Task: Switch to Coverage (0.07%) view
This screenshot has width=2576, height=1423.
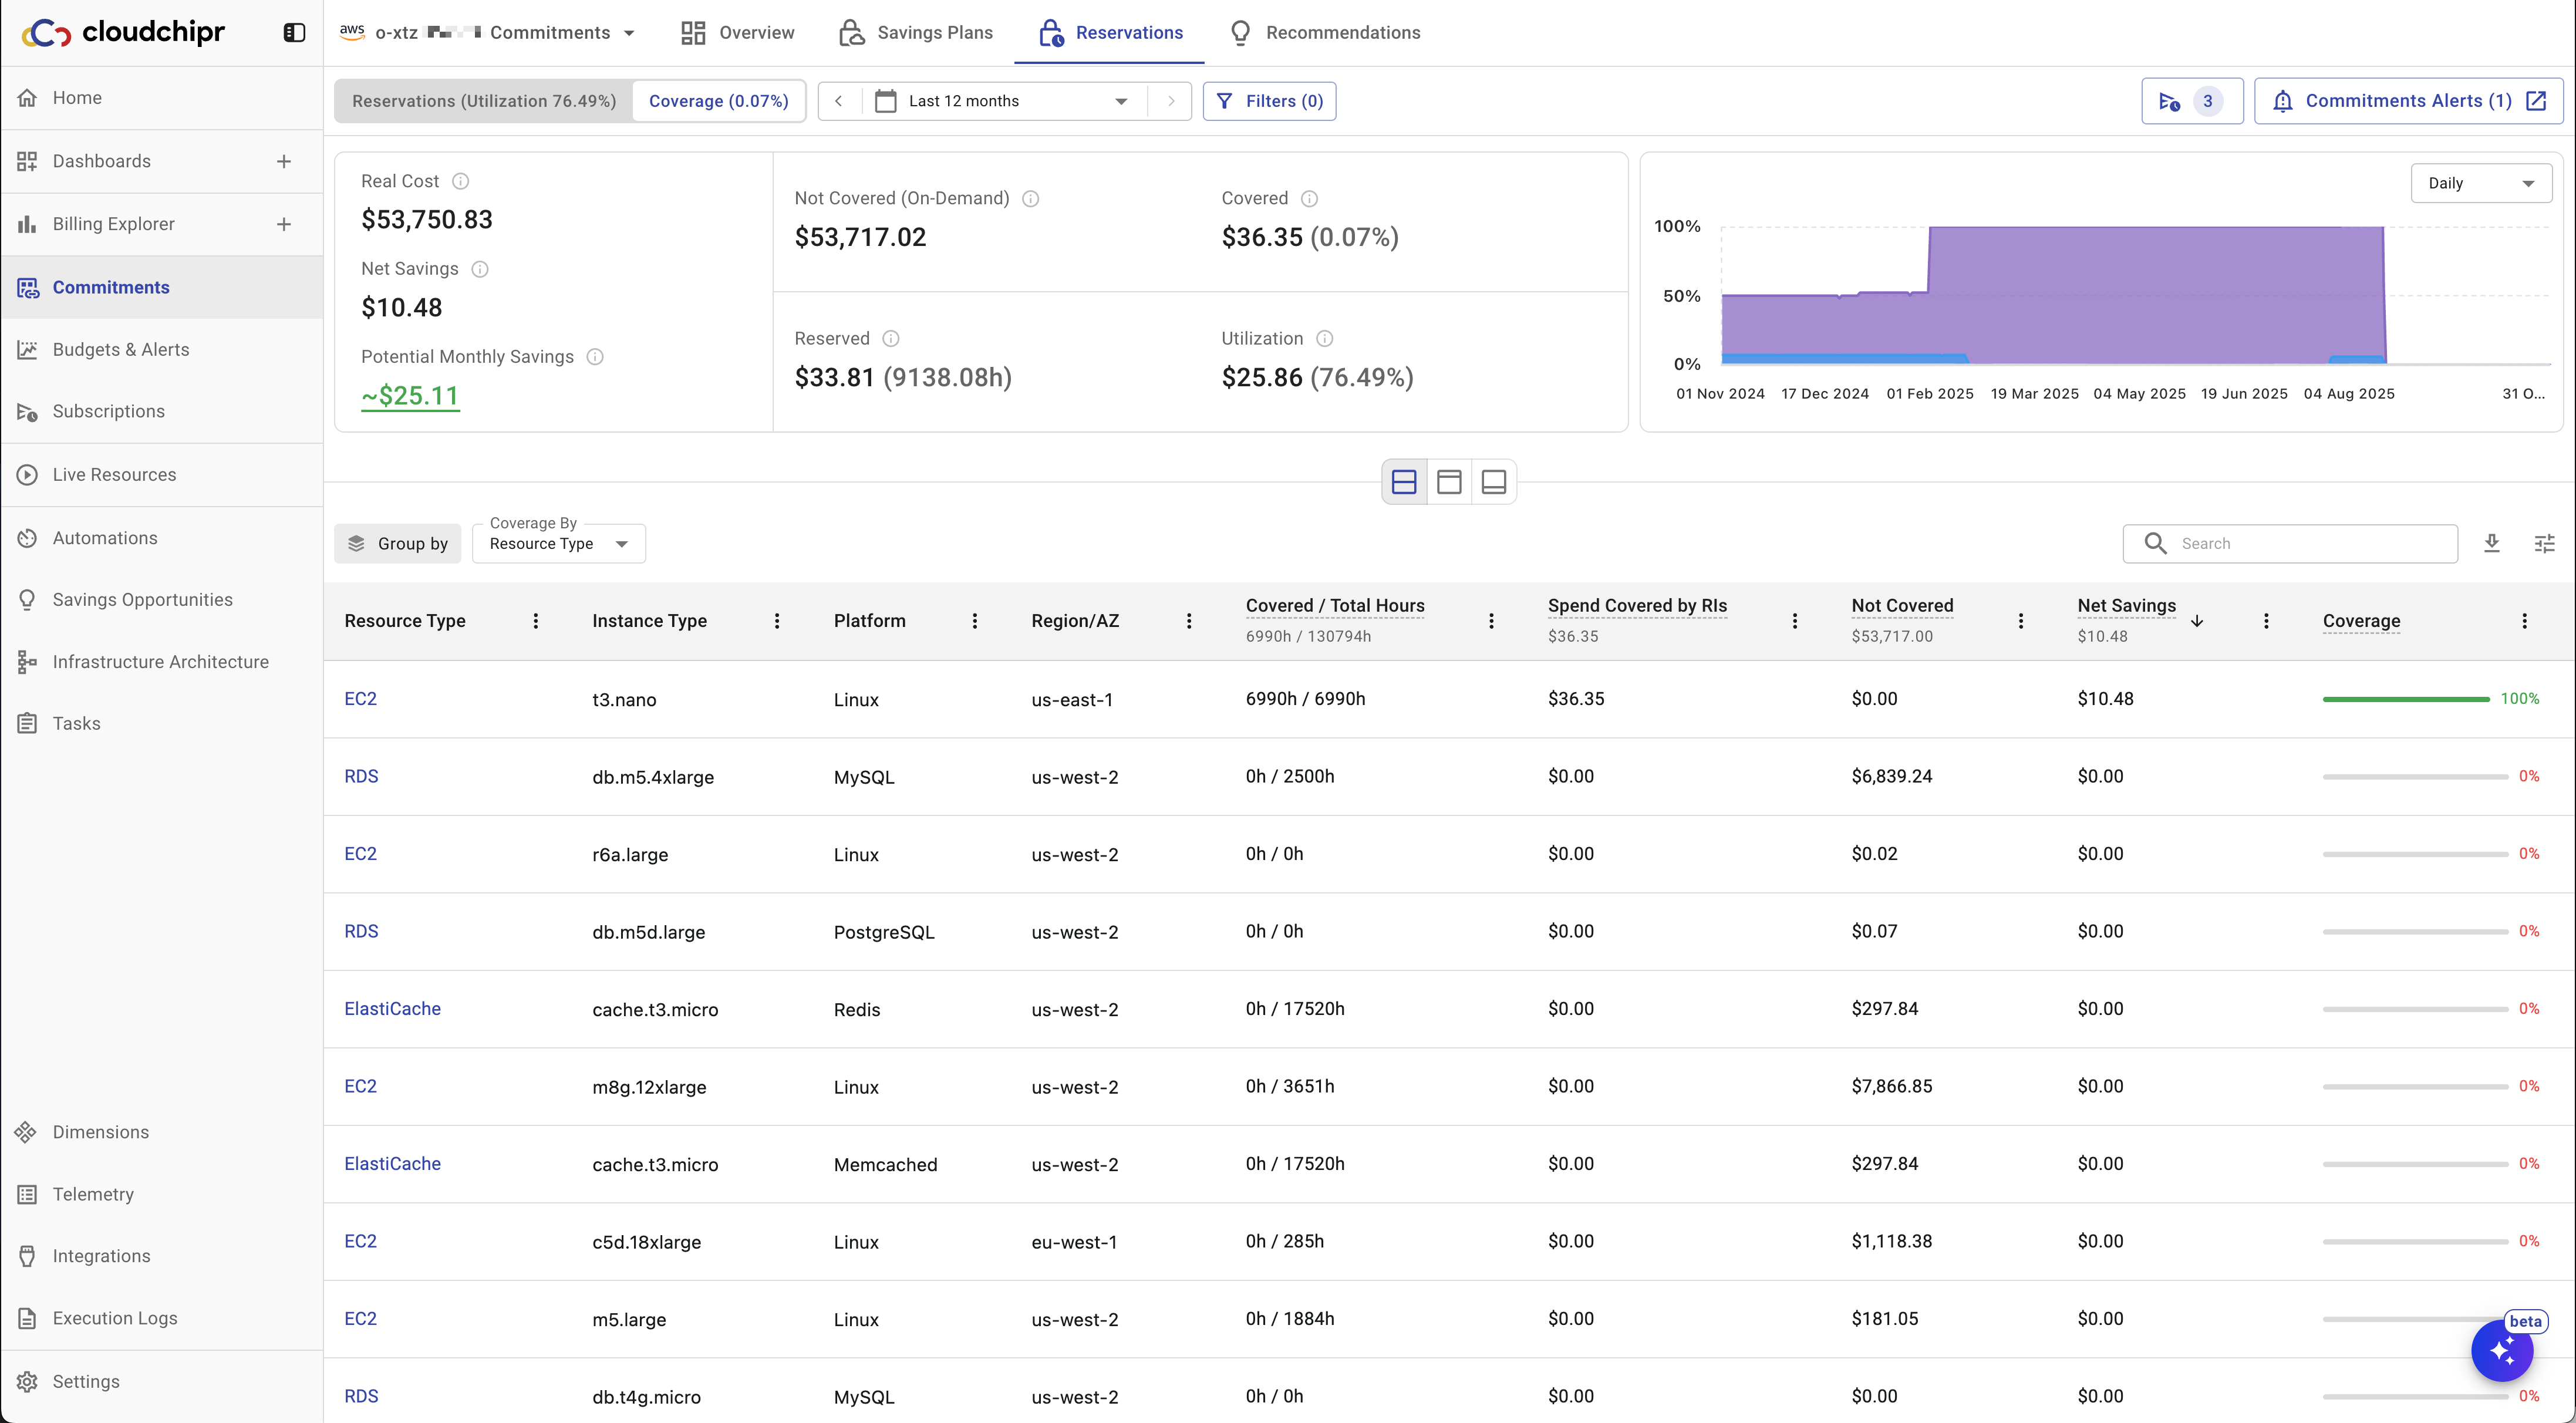Action: pos(718,101)
